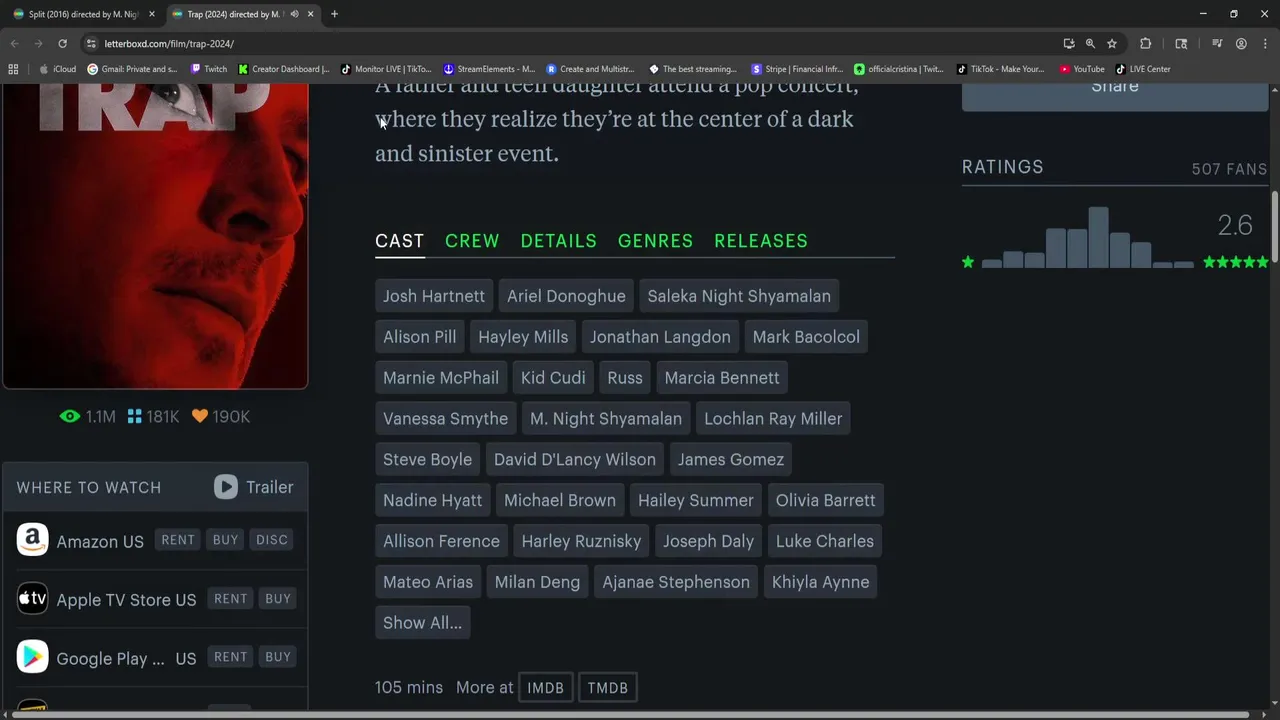The width and height of the screenshot is (1280, 720).
Task: Click the Trap movie poster
Action: 155,235
